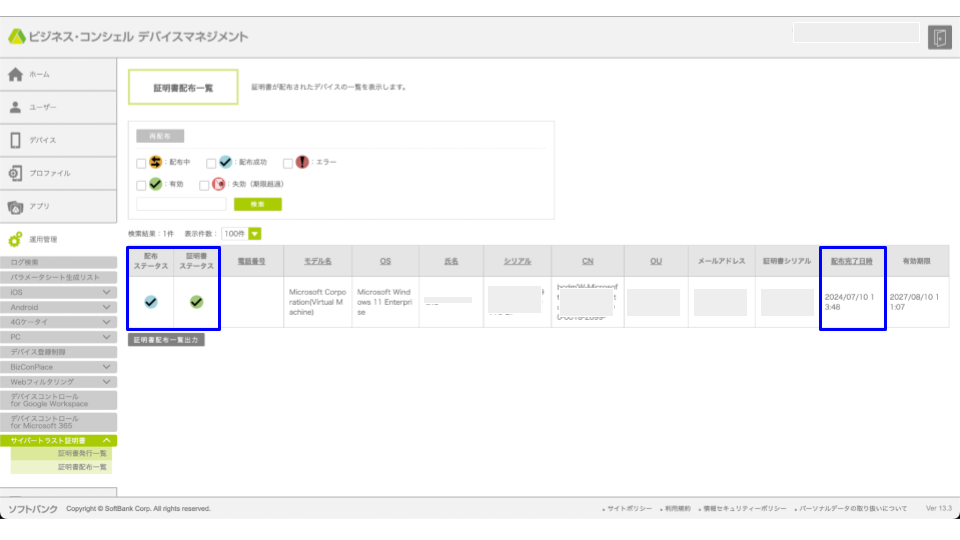
Task: Click the green 検索 button
Action: click(x=258, y=204)
